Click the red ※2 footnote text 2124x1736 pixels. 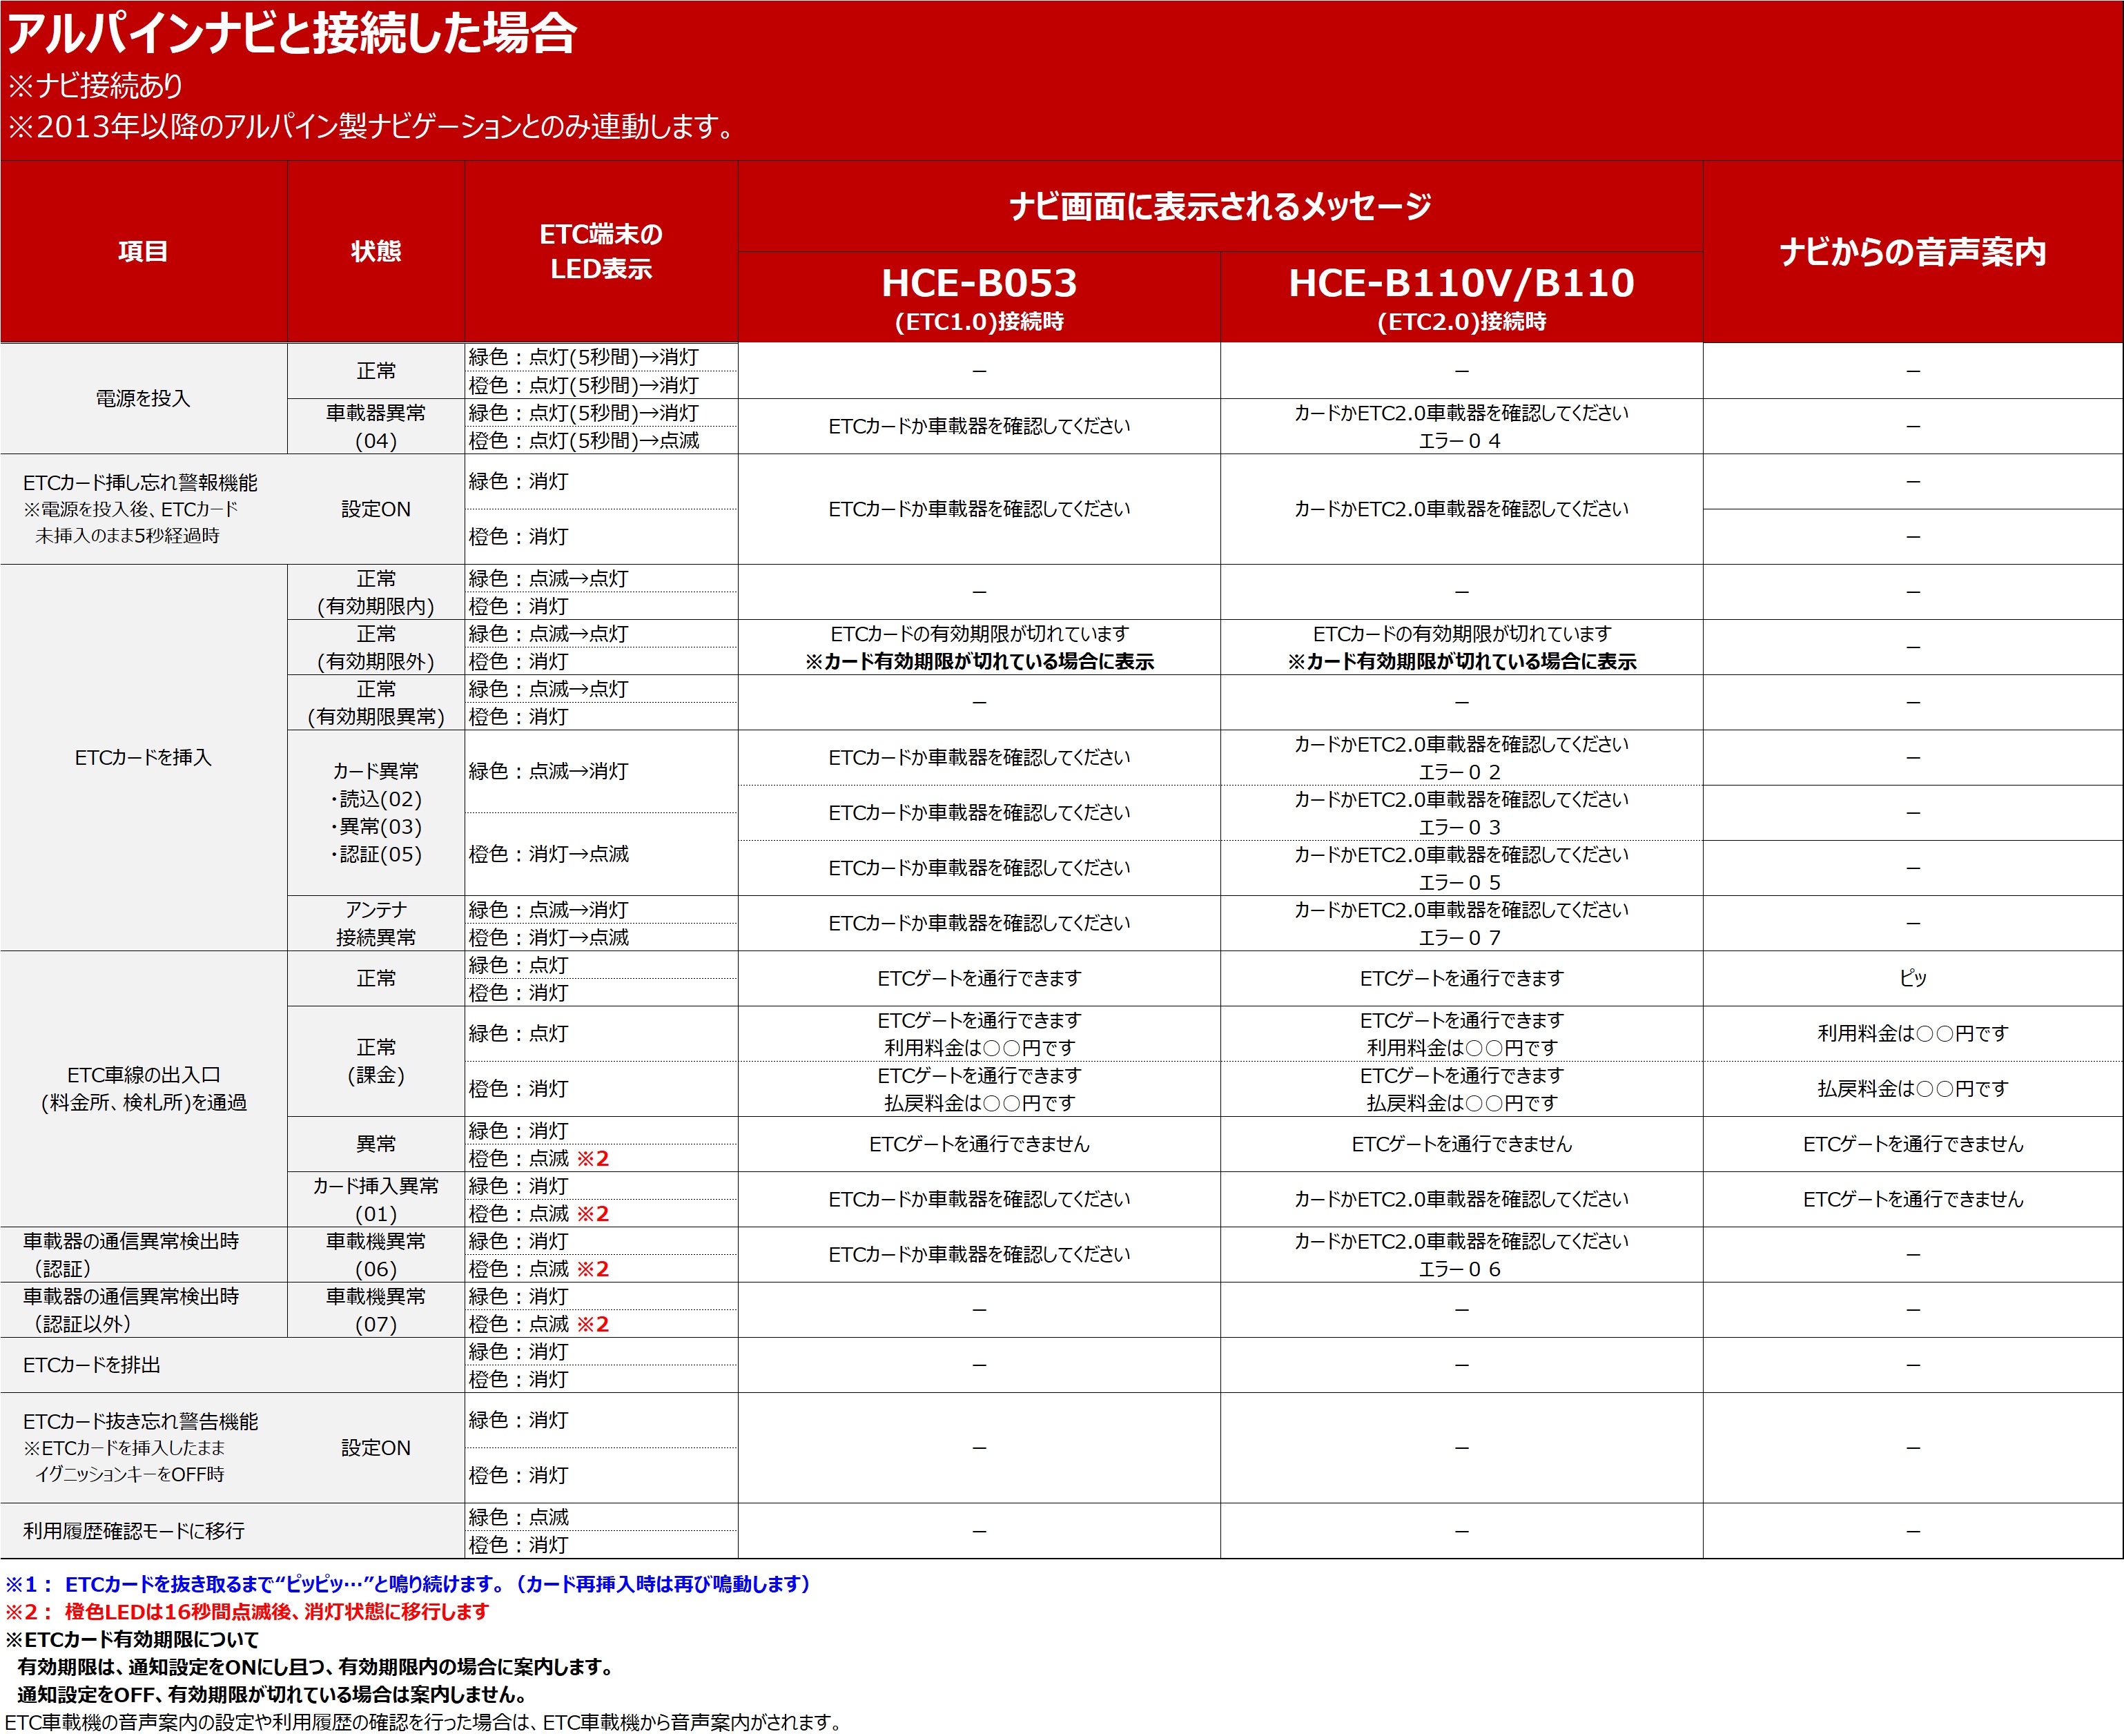tap(248, 1612)
